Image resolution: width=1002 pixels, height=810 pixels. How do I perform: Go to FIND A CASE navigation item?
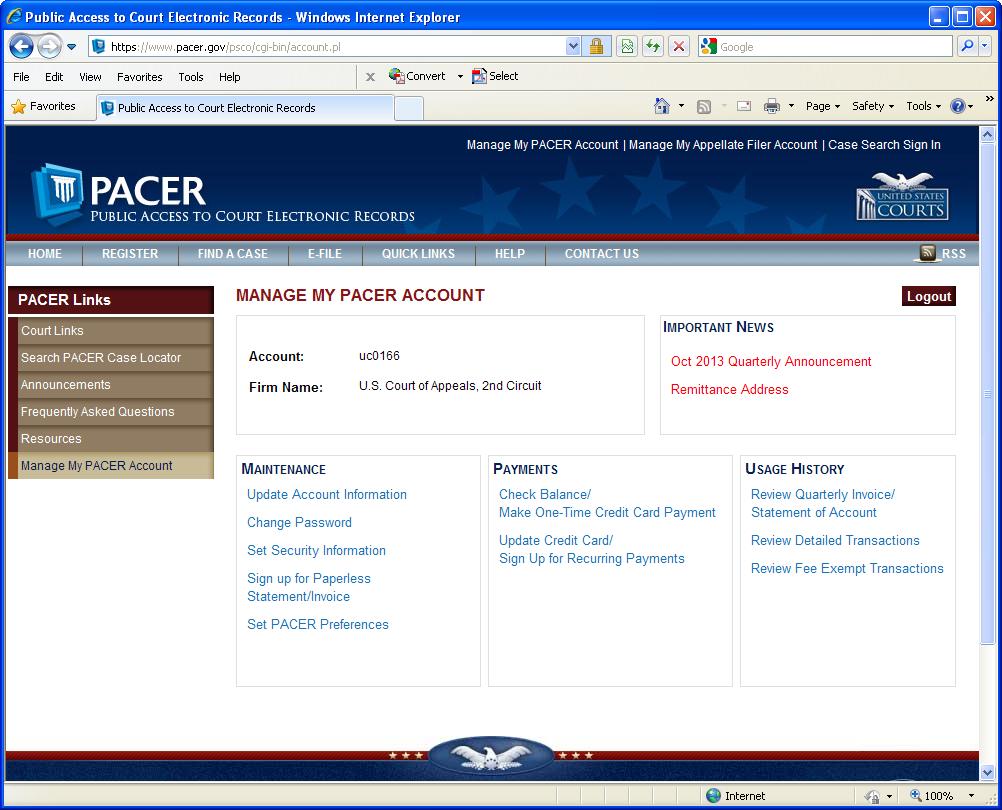(233, 254)
